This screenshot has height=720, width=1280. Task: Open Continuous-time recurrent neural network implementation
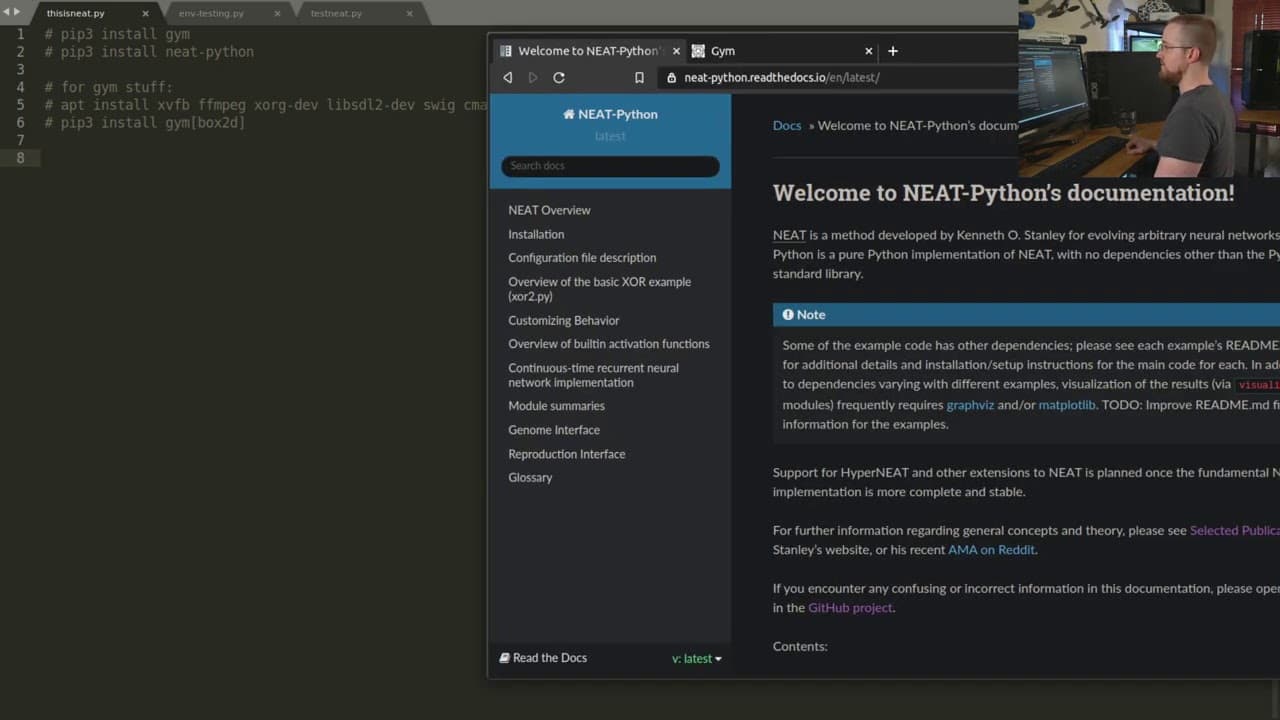[x=593, y=375]
